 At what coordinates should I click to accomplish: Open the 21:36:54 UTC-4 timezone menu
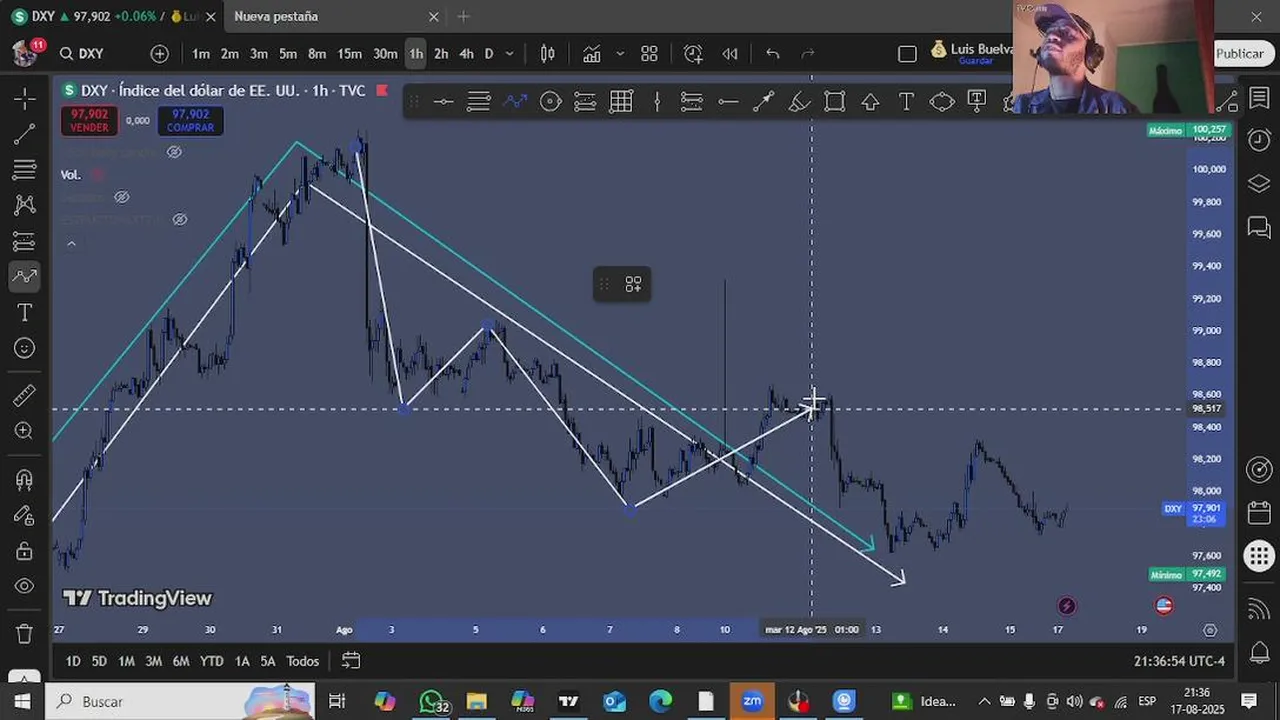point(1179,661)
